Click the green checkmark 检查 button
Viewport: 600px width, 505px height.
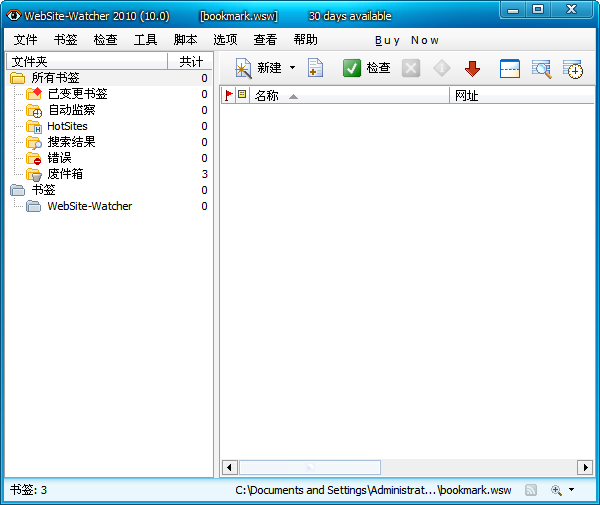pos(366,68)
